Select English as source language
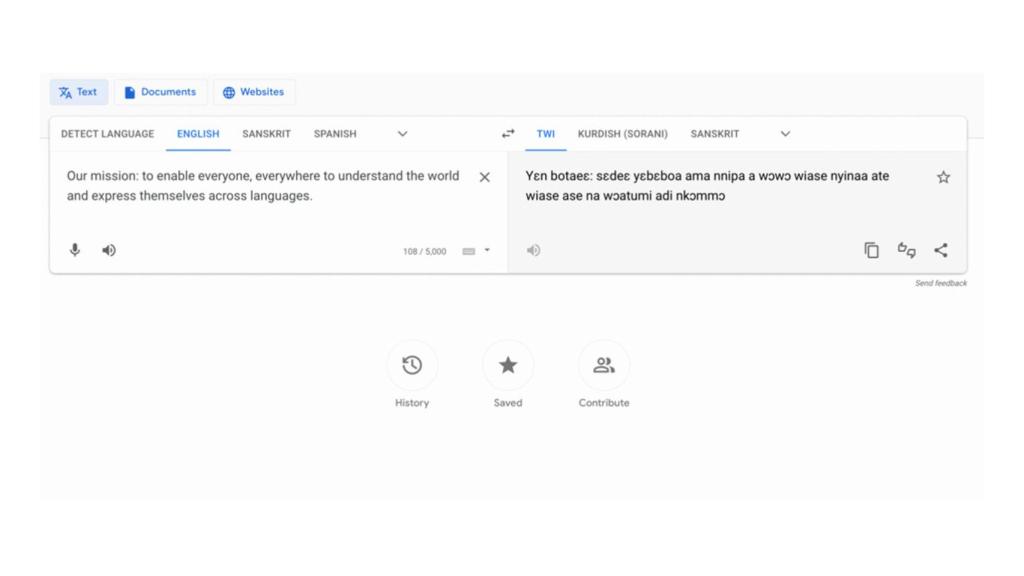This screenshot has width=1024, height=576. click(x=198, y=134)
